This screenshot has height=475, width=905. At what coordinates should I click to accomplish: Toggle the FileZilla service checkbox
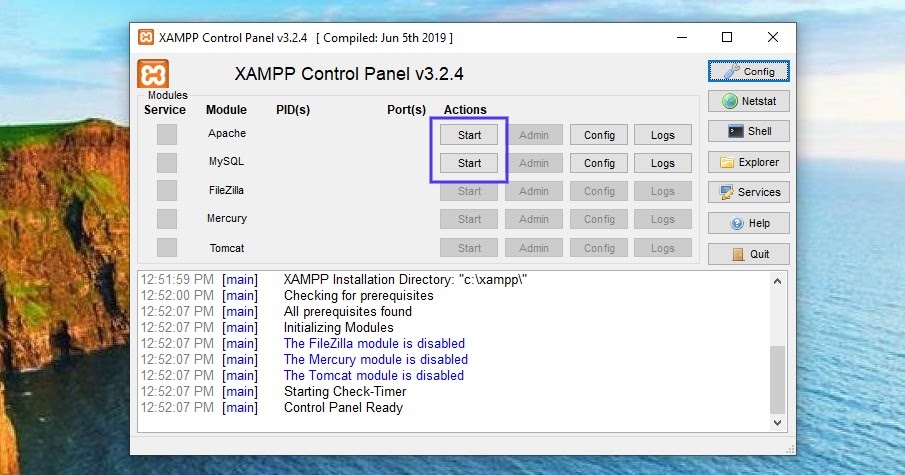166,190
